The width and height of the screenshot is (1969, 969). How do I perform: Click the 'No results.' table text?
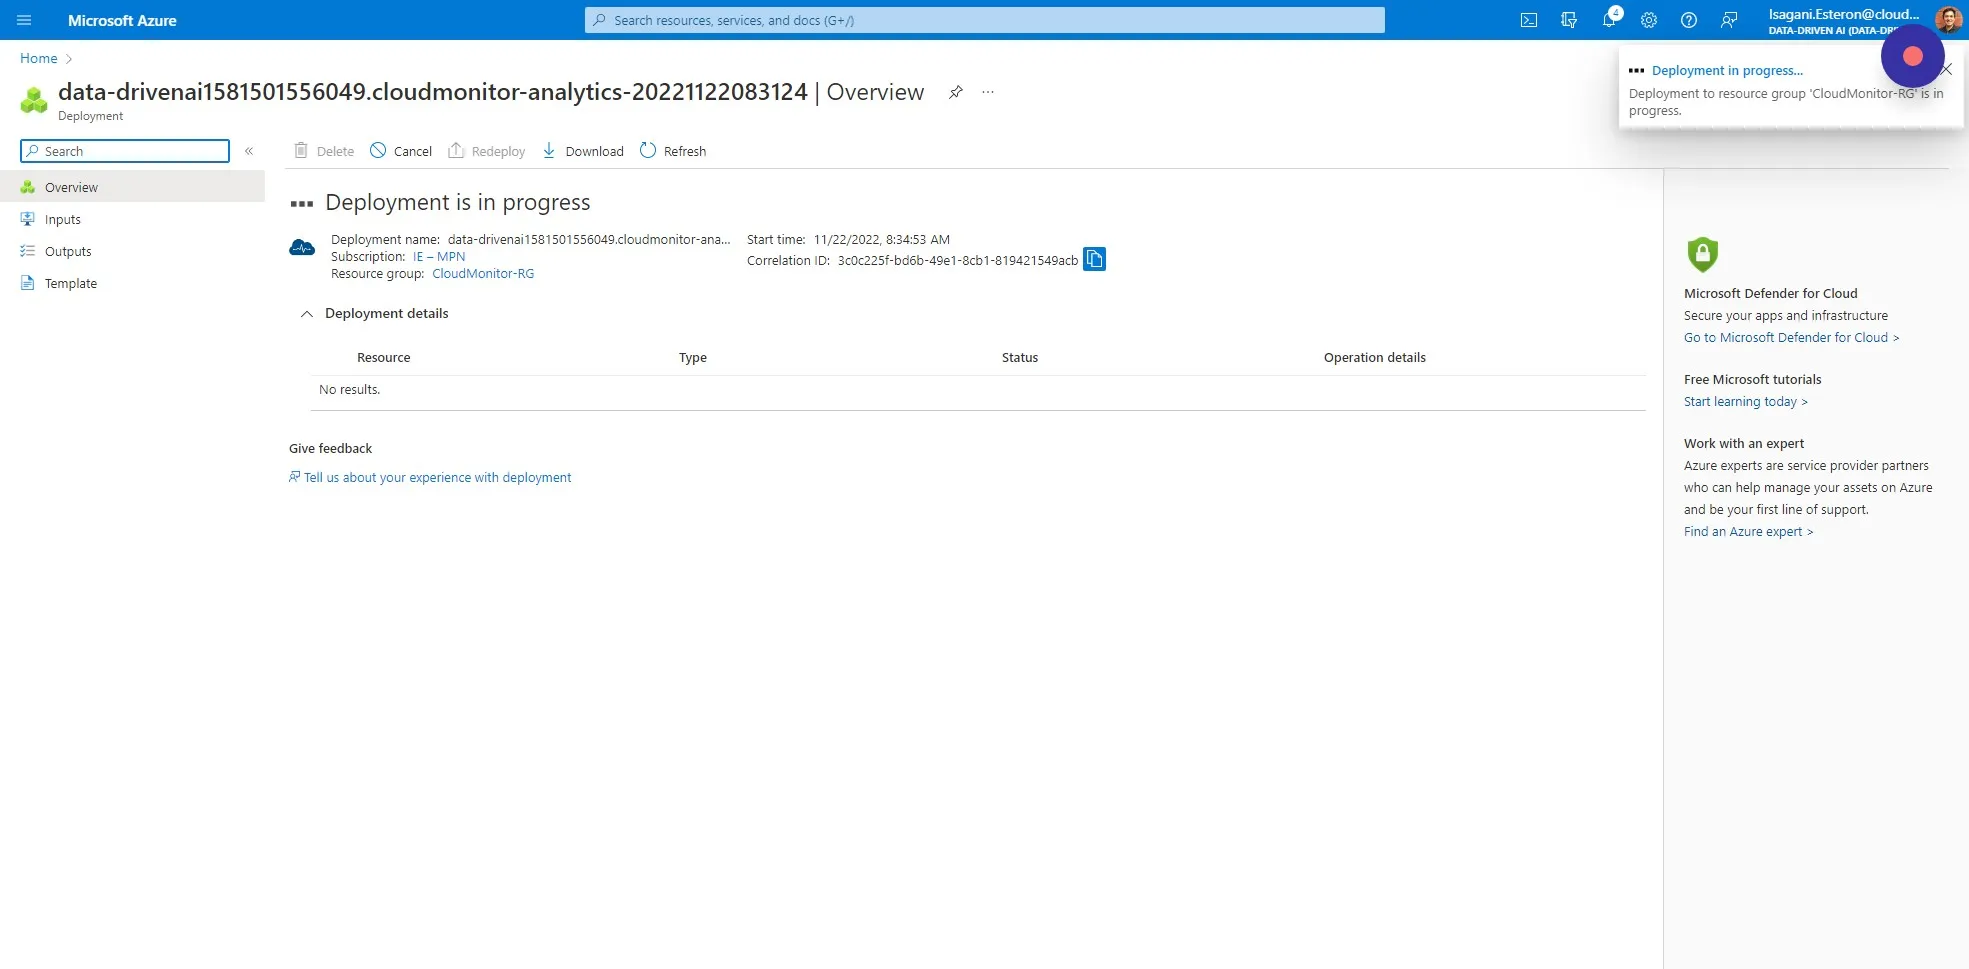350,389
